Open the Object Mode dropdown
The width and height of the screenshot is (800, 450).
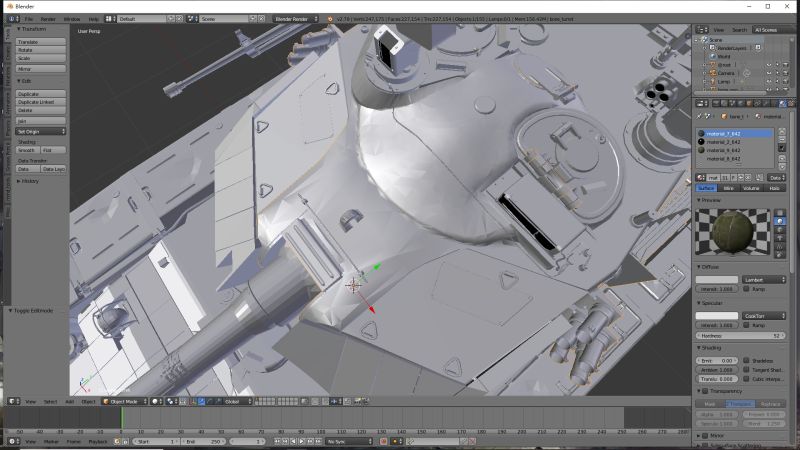tap(124, 402)
